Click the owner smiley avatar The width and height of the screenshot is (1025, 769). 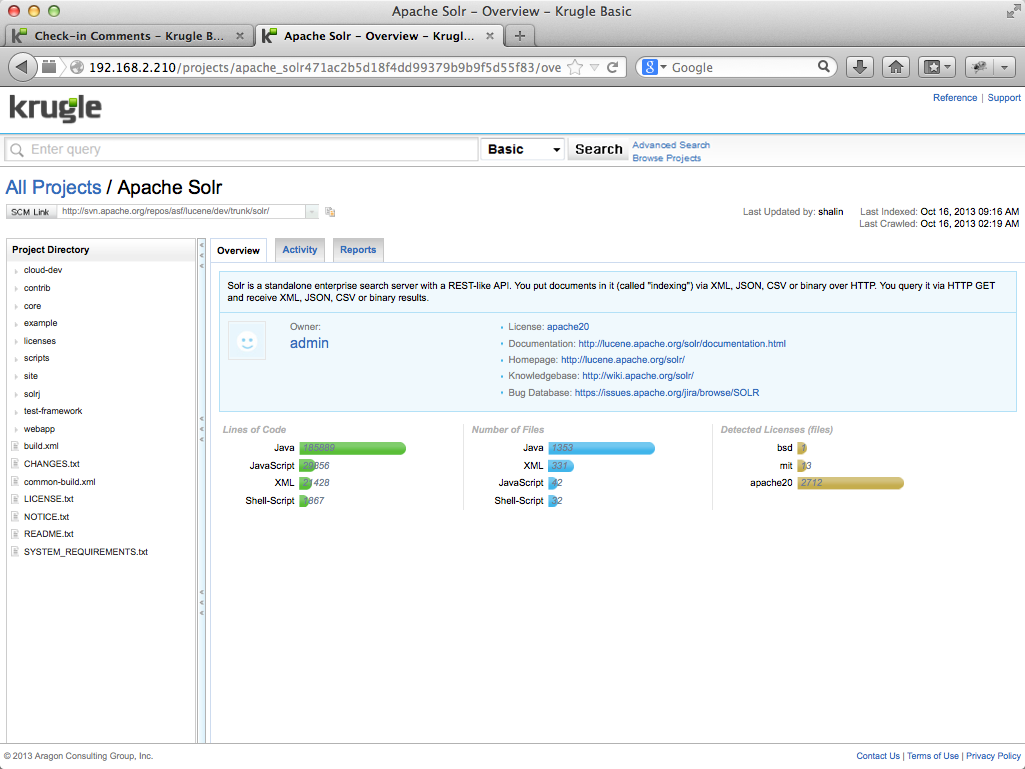(x=247, y=341)
